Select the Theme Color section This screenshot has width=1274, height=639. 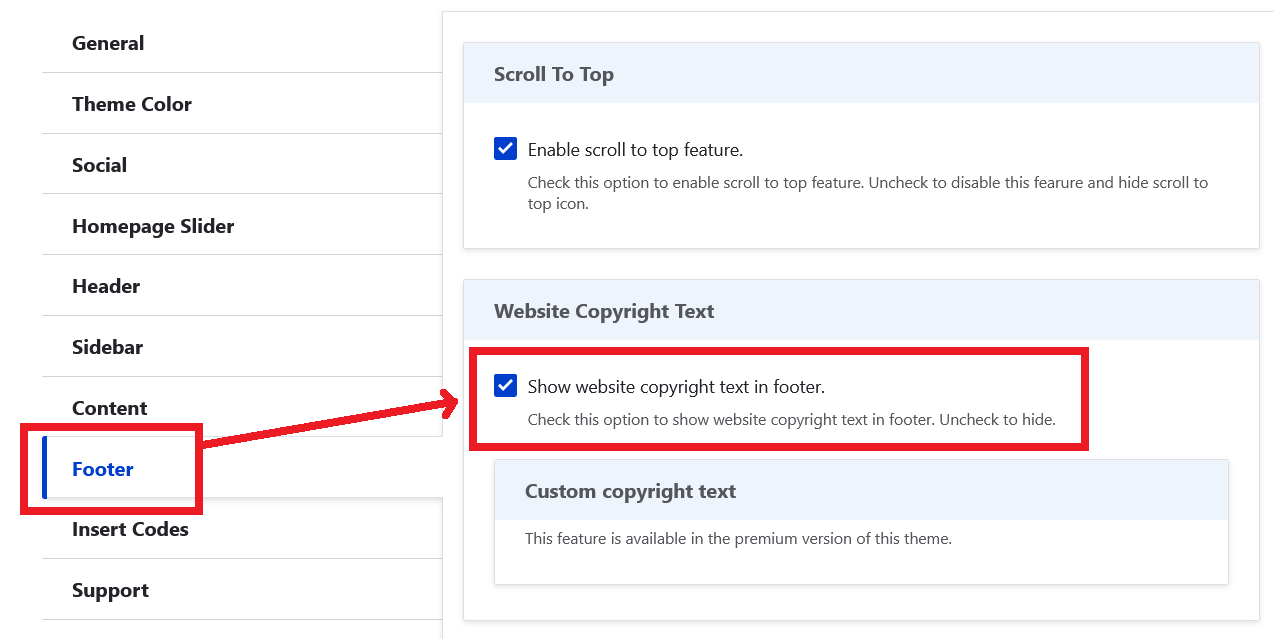[132, 104]
